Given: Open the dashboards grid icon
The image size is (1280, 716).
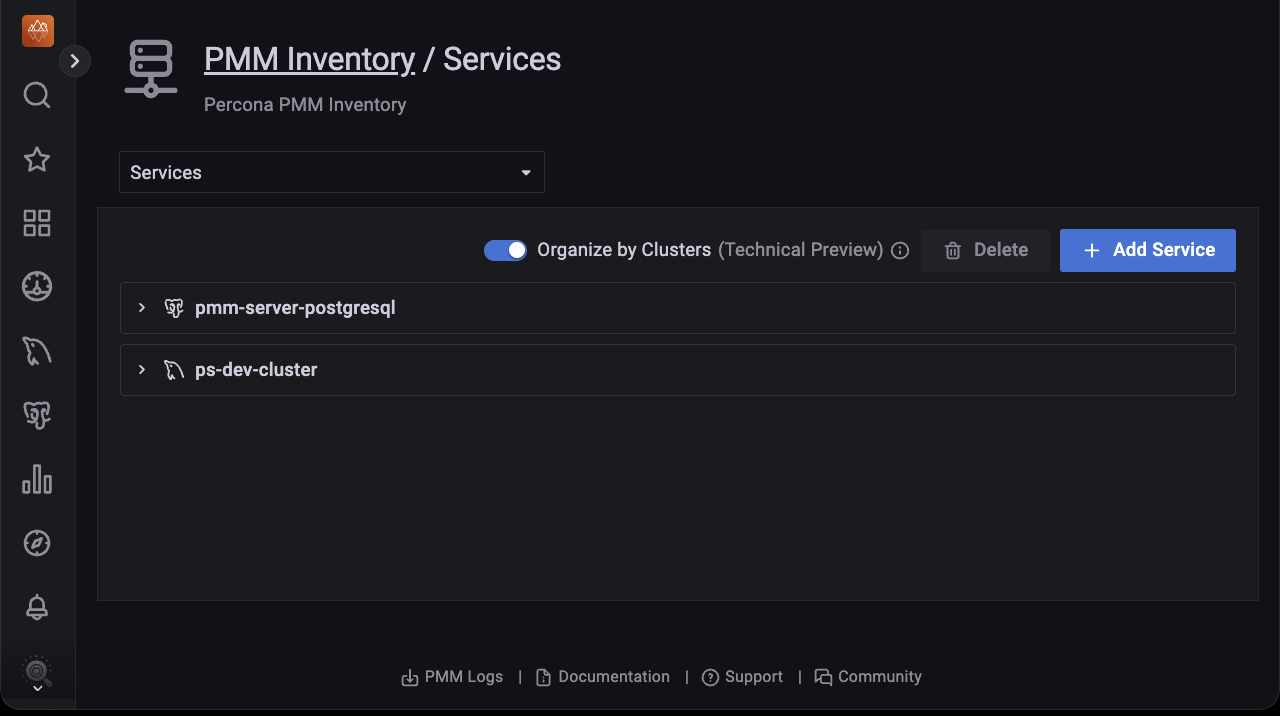Looking at the screenshot, I should (x=37, y=223).
